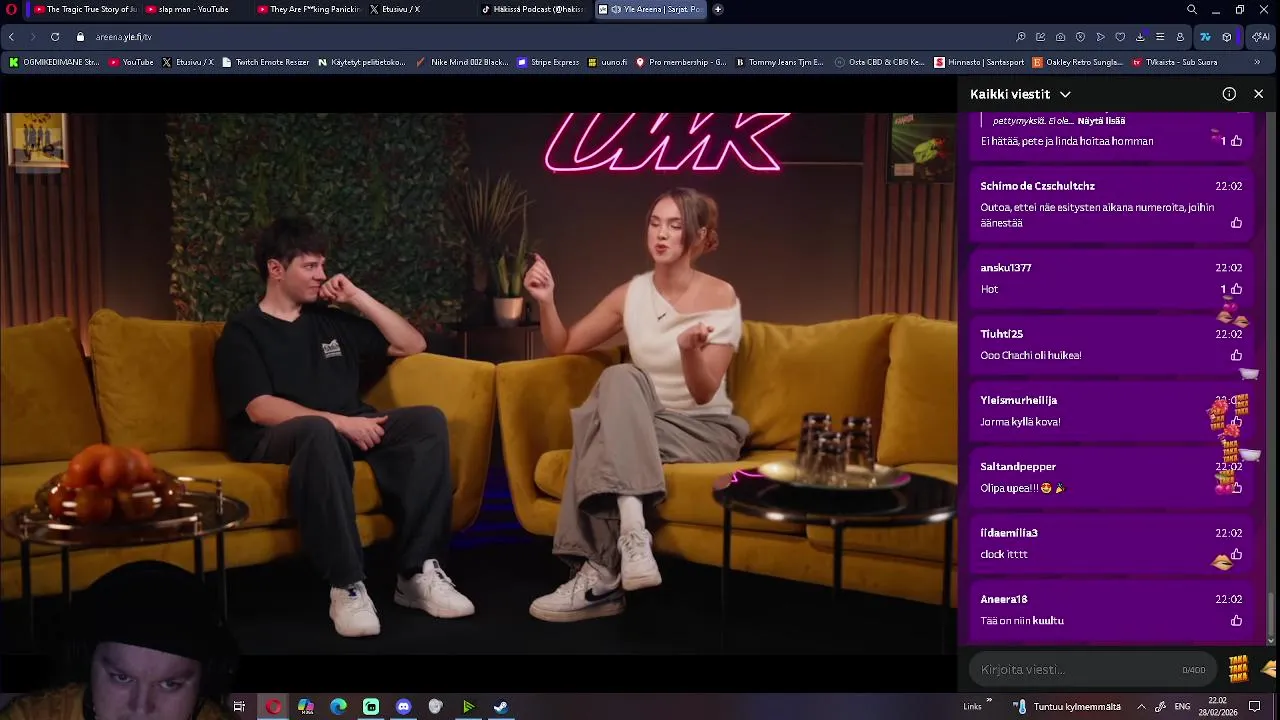Screen dimensions: 1280x720
Task: Switch to the Häkissä Podcast tab
Action: [x=532, y=9]
